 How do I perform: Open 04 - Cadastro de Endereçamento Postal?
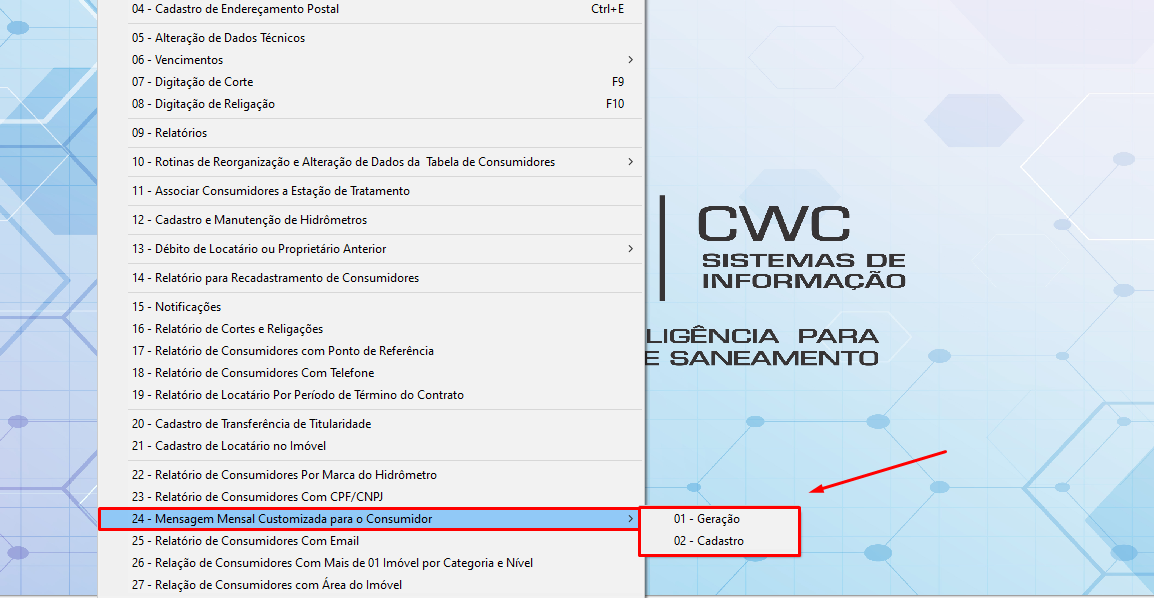tap(235, 9)
